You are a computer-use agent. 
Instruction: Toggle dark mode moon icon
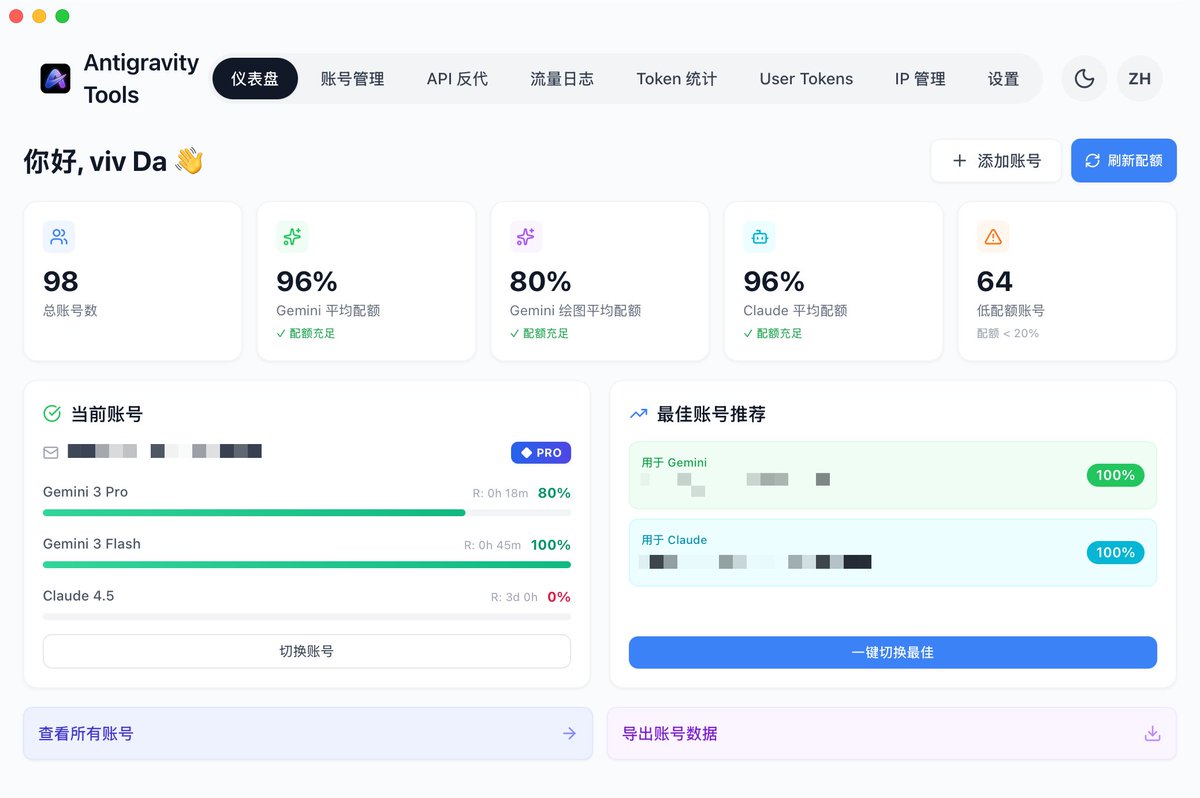pos(1084,79)
